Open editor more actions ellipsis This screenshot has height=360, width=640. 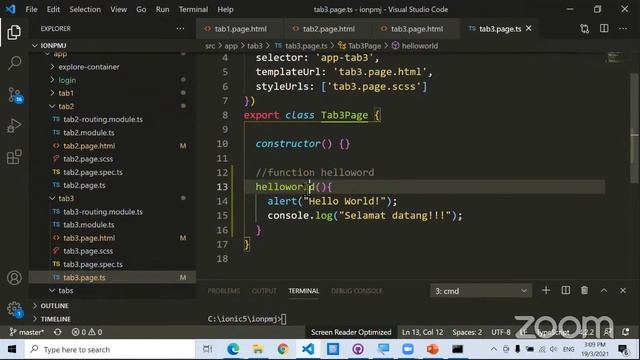pos(623,29)
